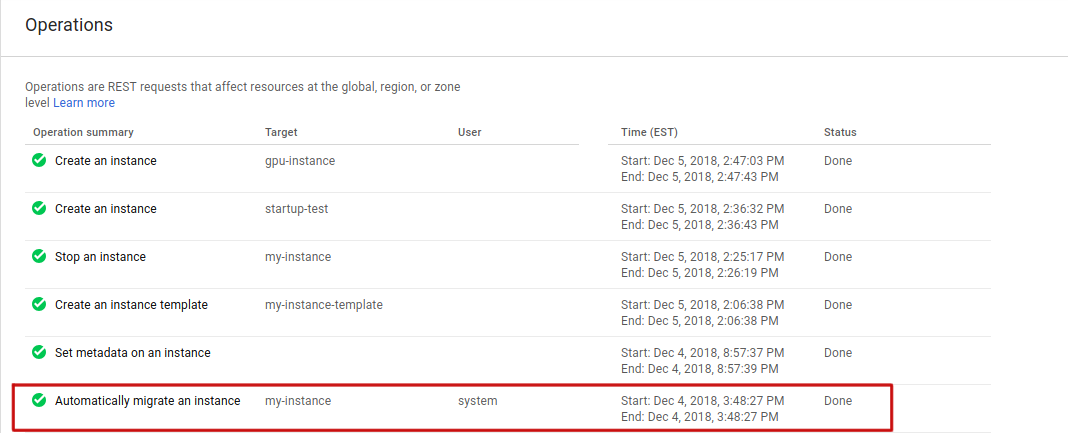Click green check icon beside gpu-instance creation

tap(39, 160)
